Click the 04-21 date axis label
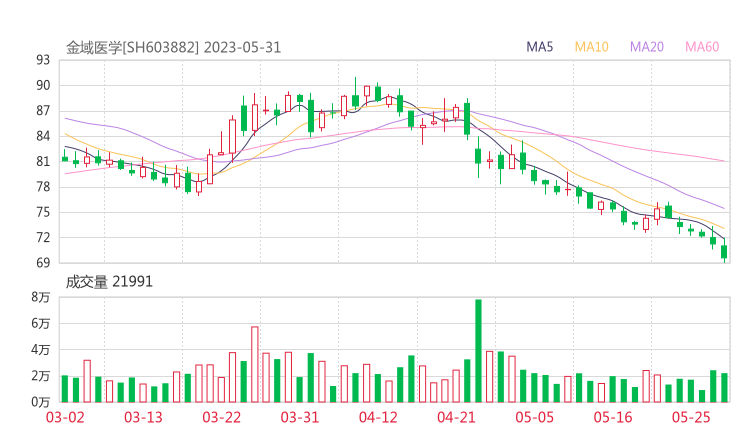Image resolution: width=740 pixels, height=440 pixels. pos(456,417)
